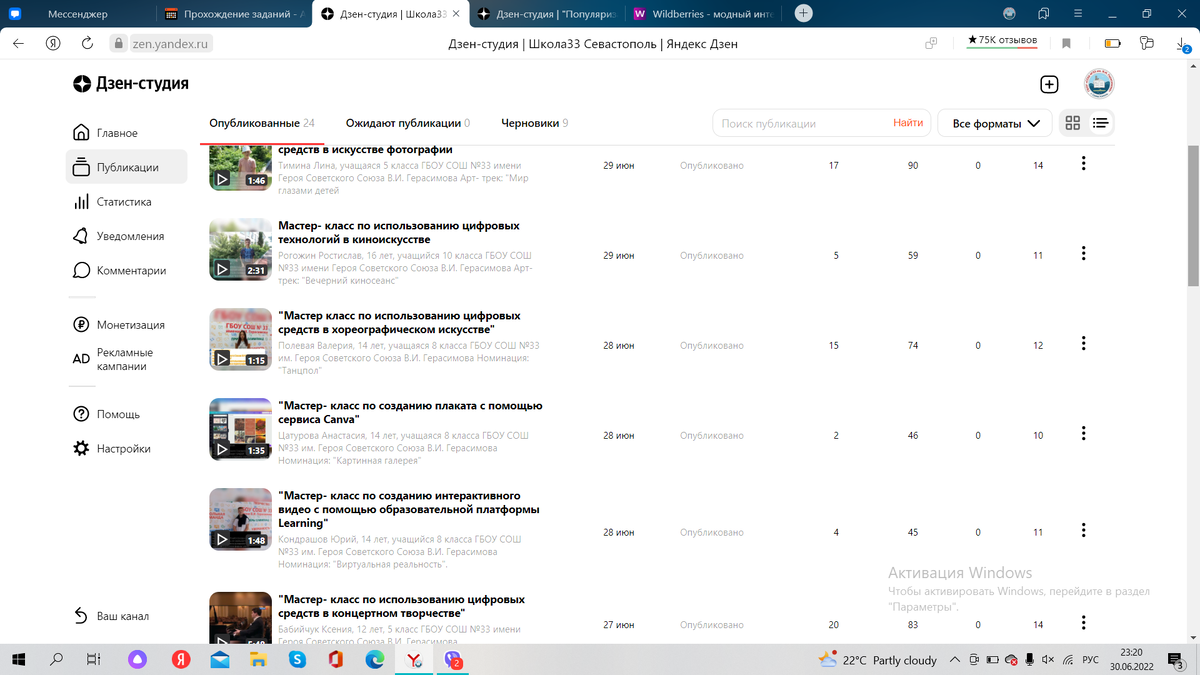The image size is (1200, 675).
Task: Open Skype from the taskbar
Action: [x=297, y=660]
